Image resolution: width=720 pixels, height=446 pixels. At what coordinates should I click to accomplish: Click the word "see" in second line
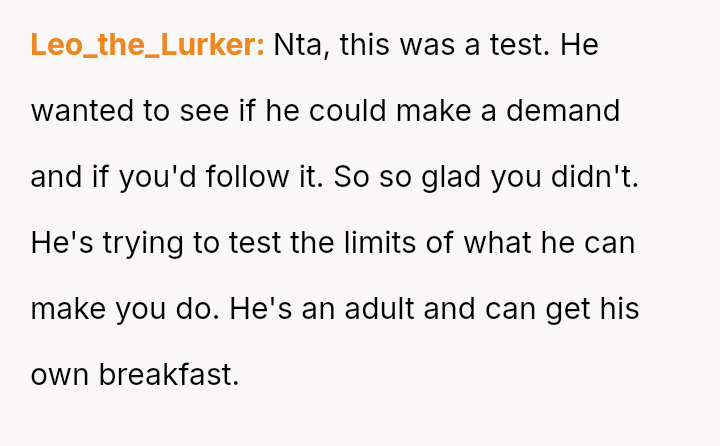tap(204, 113)
